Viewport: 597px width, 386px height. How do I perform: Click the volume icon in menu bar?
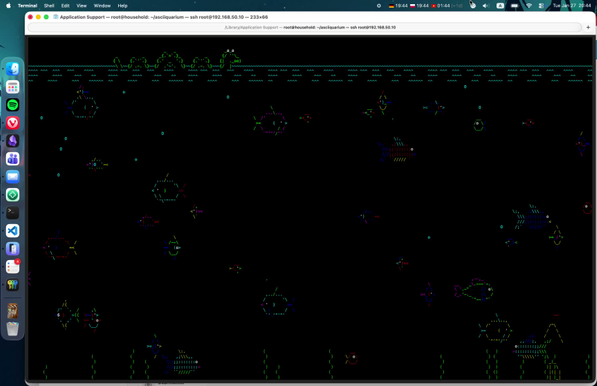[x=485, y=6]
